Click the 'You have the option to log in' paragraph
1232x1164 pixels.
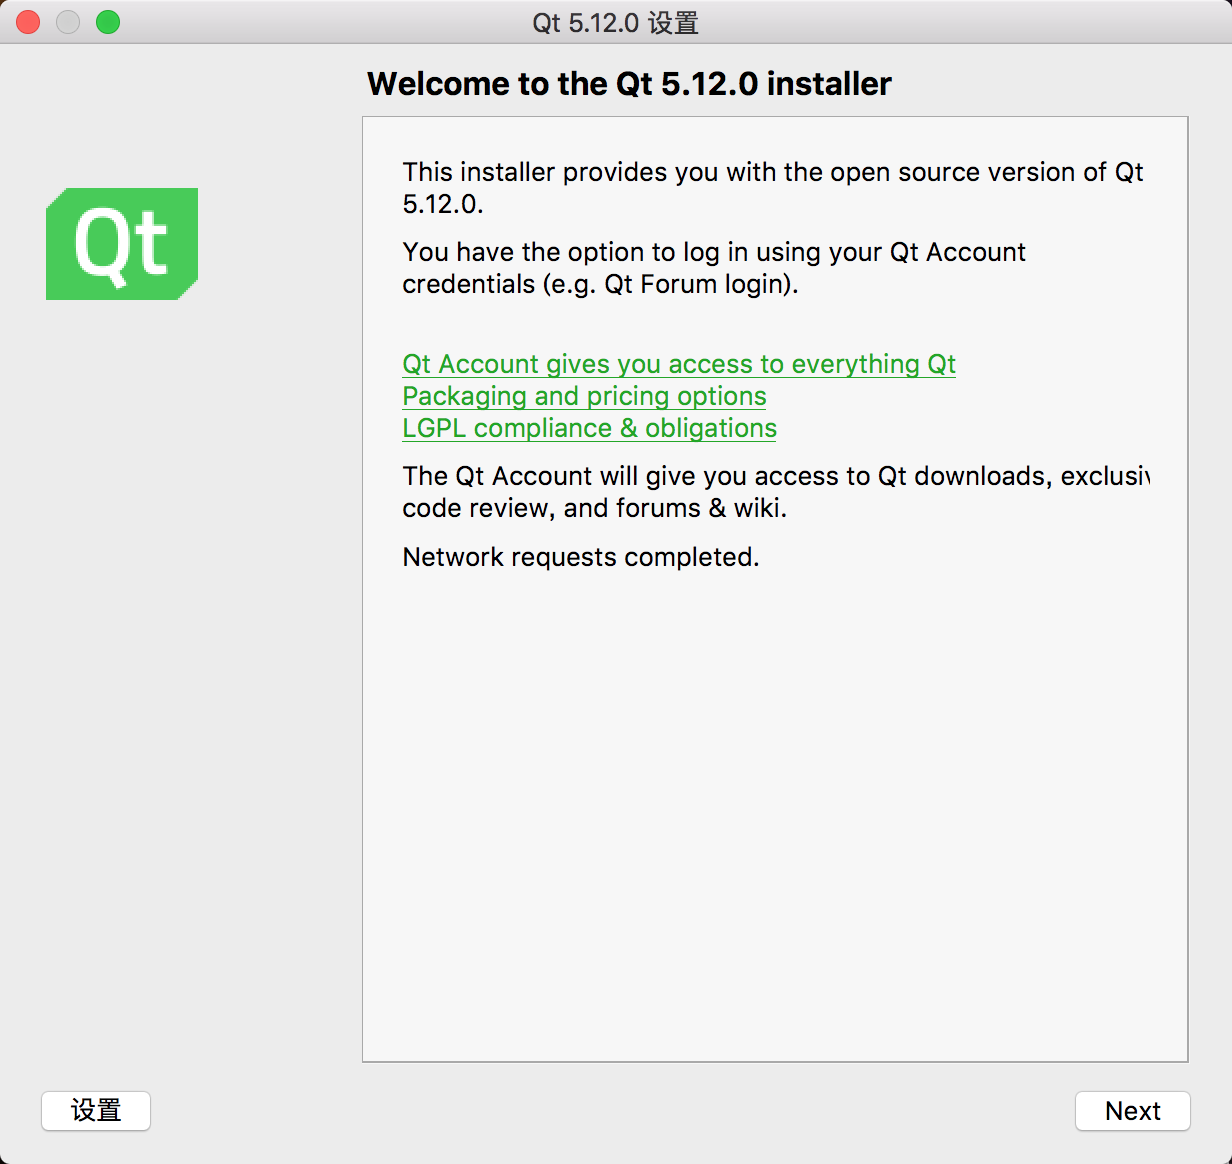[714, 268]
